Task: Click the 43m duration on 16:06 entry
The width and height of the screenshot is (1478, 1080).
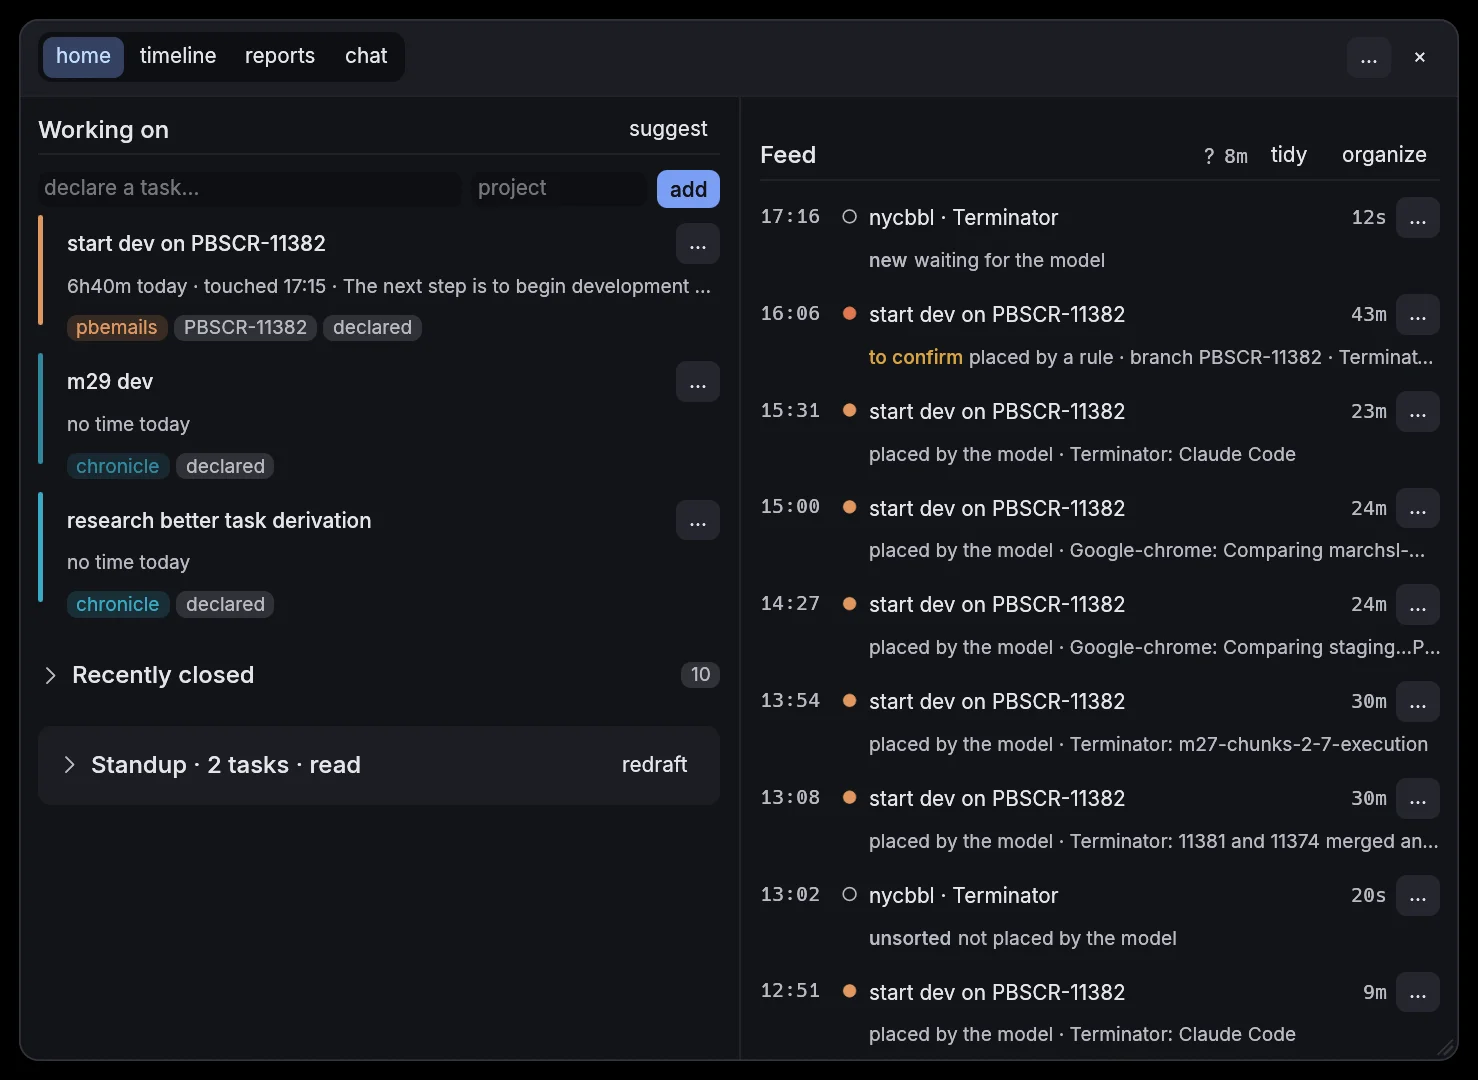Action: (x=1368, y=315)
